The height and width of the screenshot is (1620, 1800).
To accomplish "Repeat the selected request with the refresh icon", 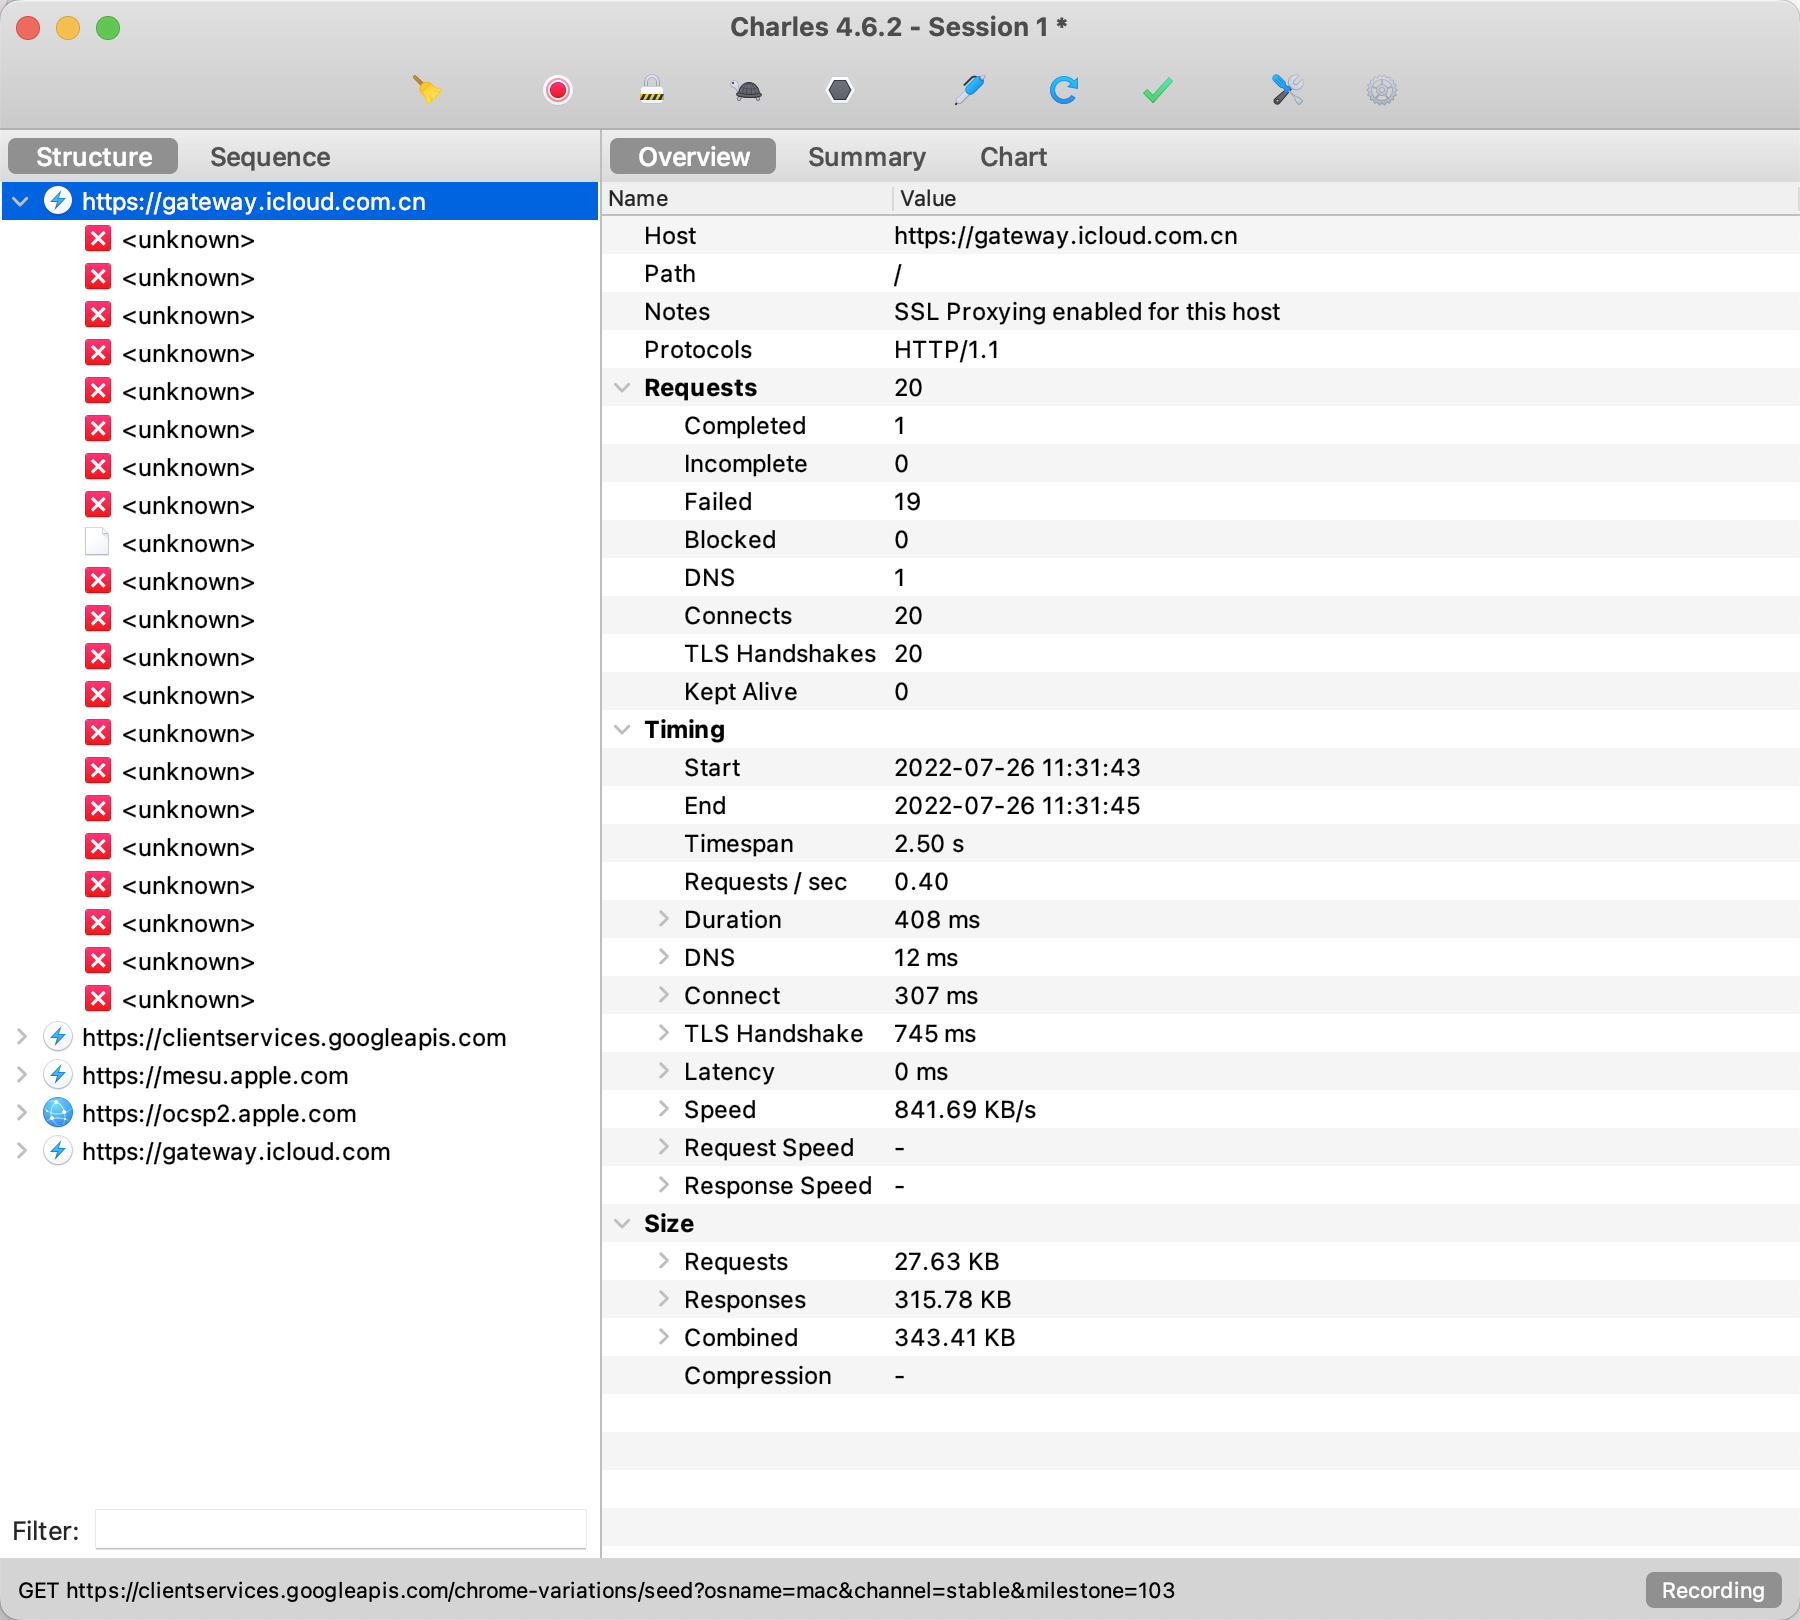I will click(1064, 90).
